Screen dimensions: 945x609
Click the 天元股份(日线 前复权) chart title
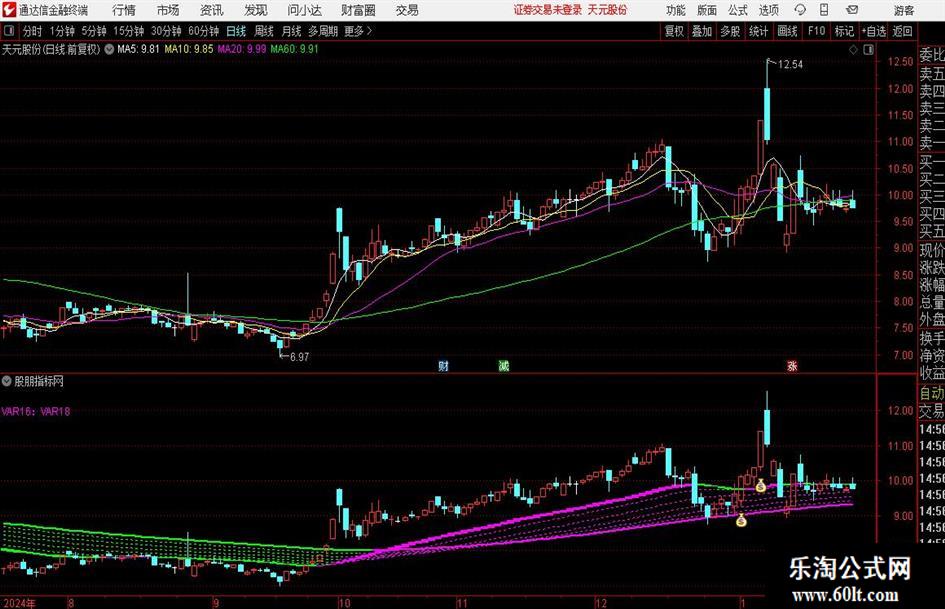(51, 49)
